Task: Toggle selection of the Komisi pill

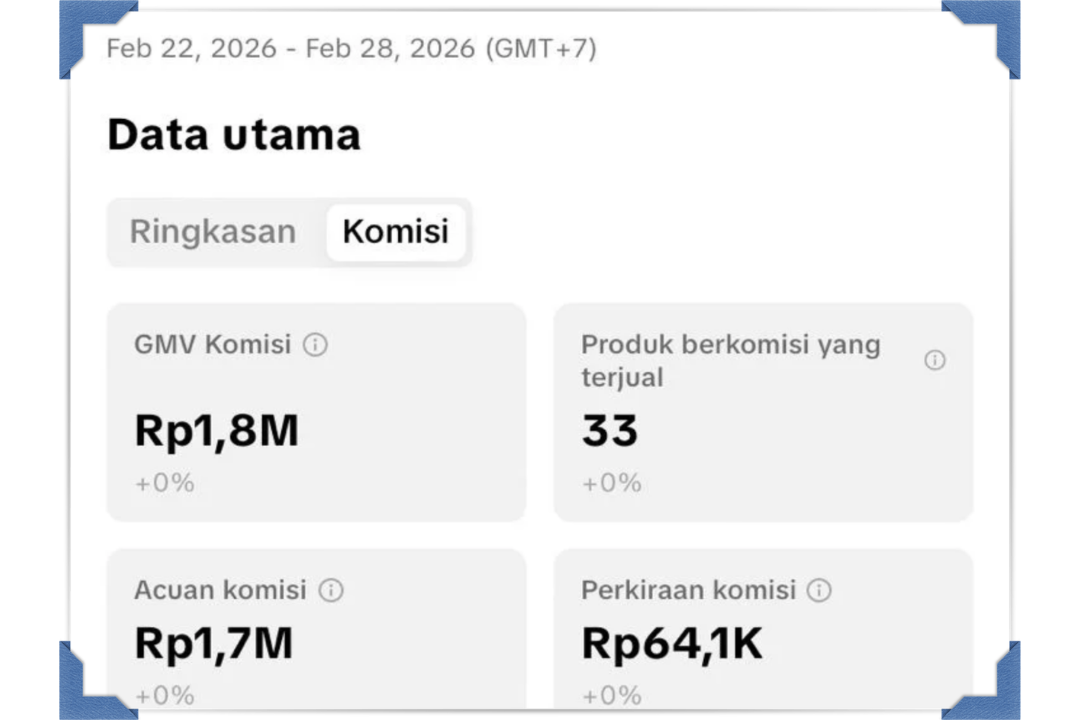Action: [x=396, y=231]
